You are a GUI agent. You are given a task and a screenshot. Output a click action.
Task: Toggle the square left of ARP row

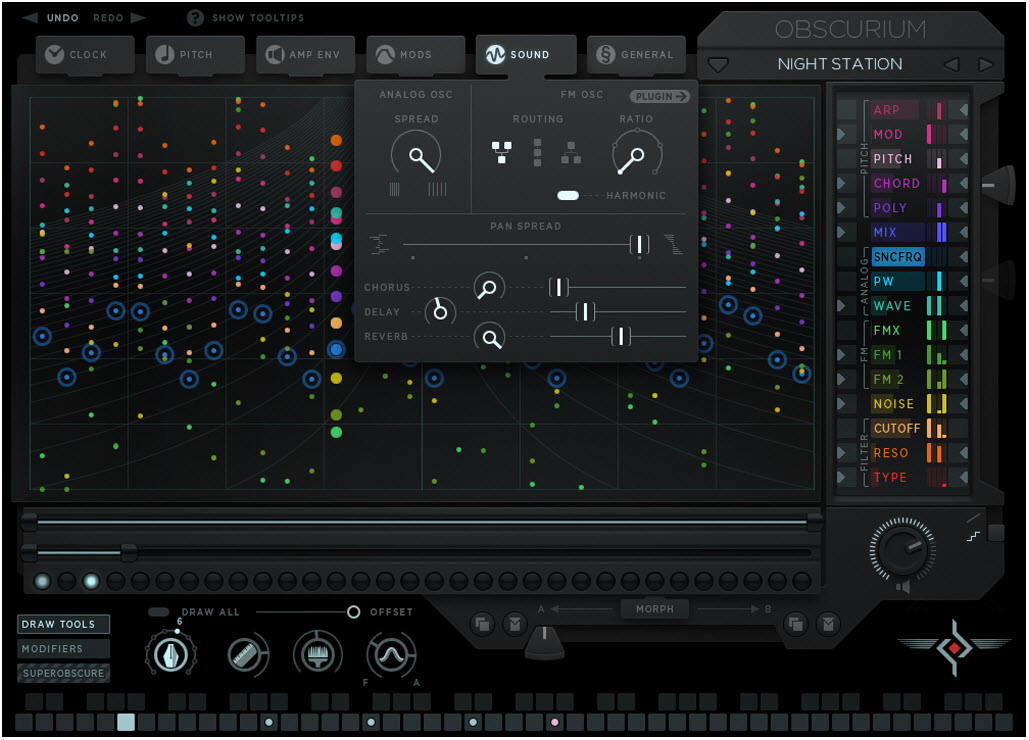[847, 110]
